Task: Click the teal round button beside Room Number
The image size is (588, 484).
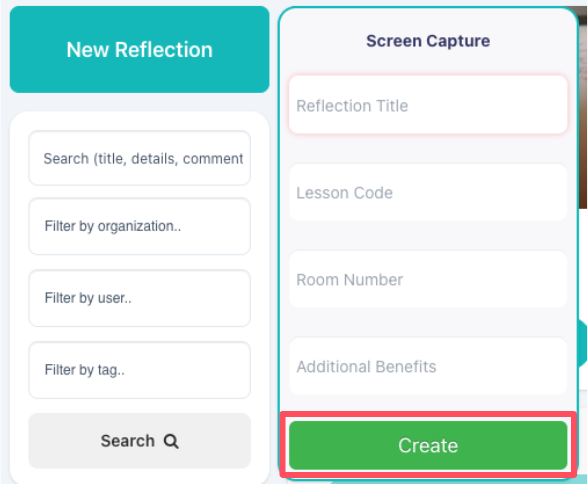Action: 583,343
